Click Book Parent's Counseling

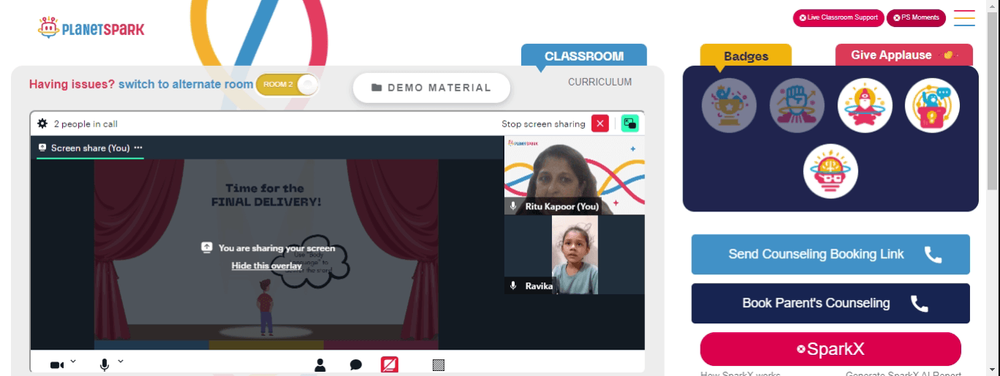pos(830,303)
